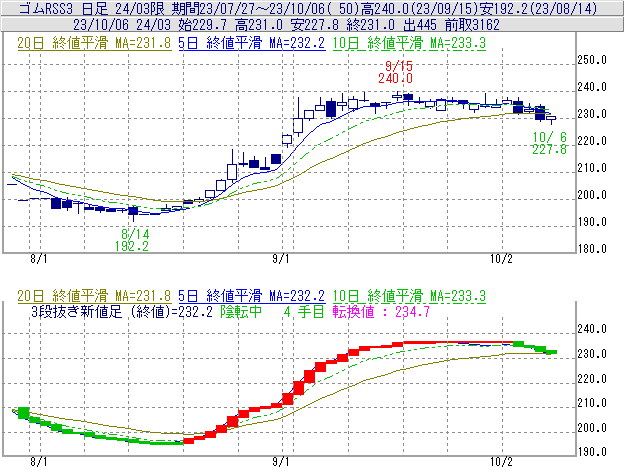The height and width of the screenshot is (475, 624).
Task: Click the 190.0 axis label on lower chart
Action: (592, 452)
